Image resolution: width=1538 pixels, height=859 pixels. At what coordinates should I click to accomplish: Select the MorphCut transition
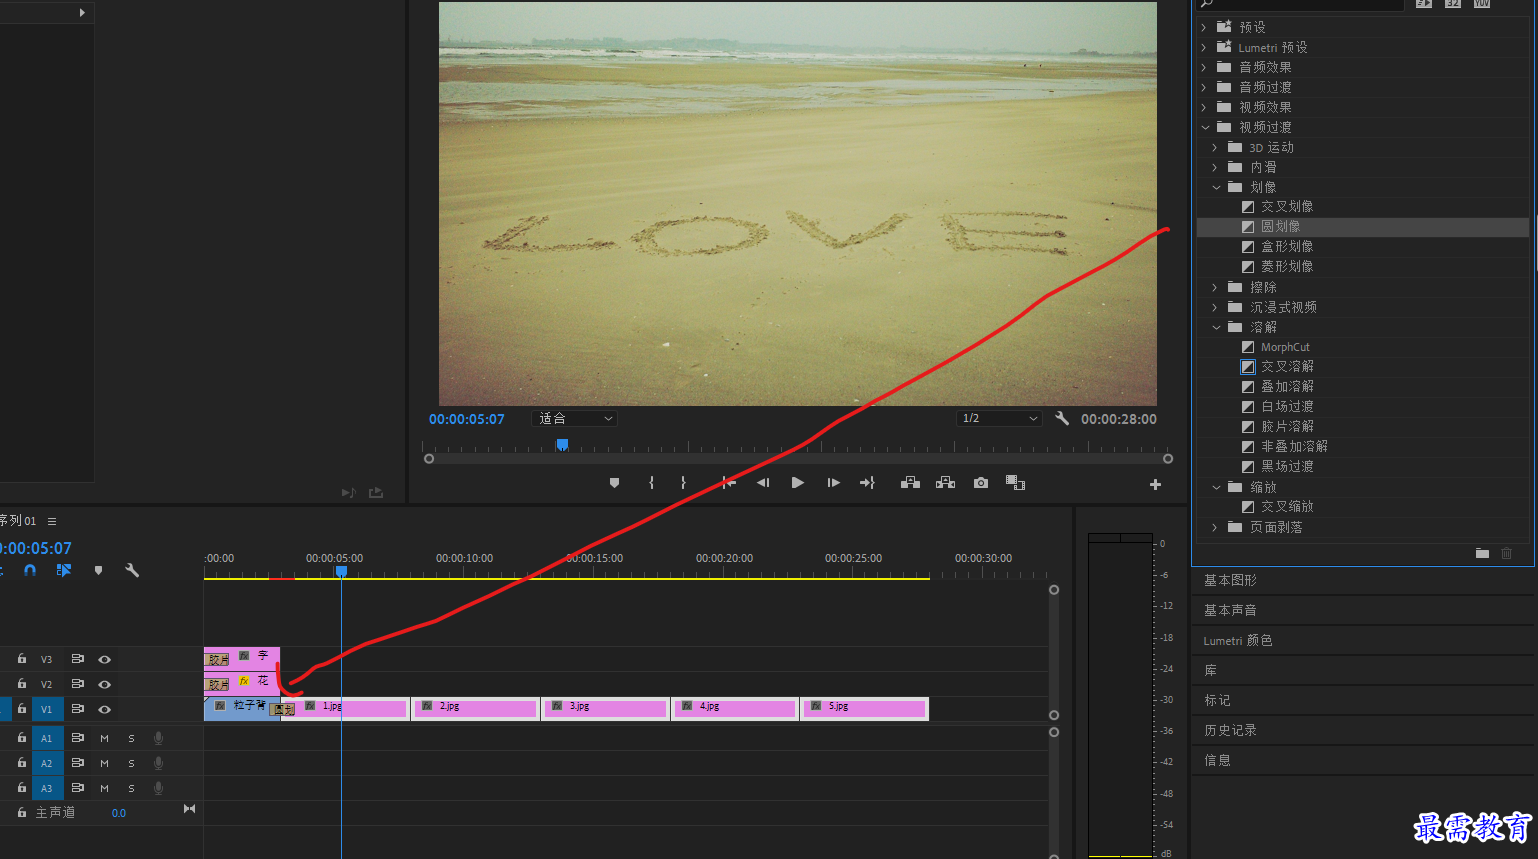[x=1285, y=347]
